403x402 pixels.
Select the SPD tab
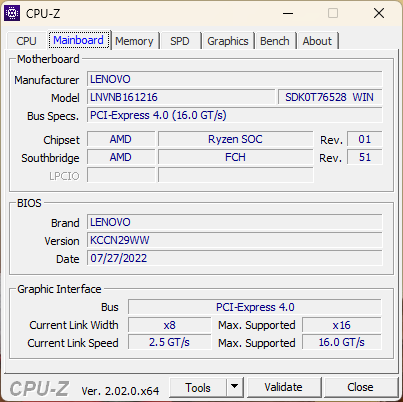(x=180, y=41)
